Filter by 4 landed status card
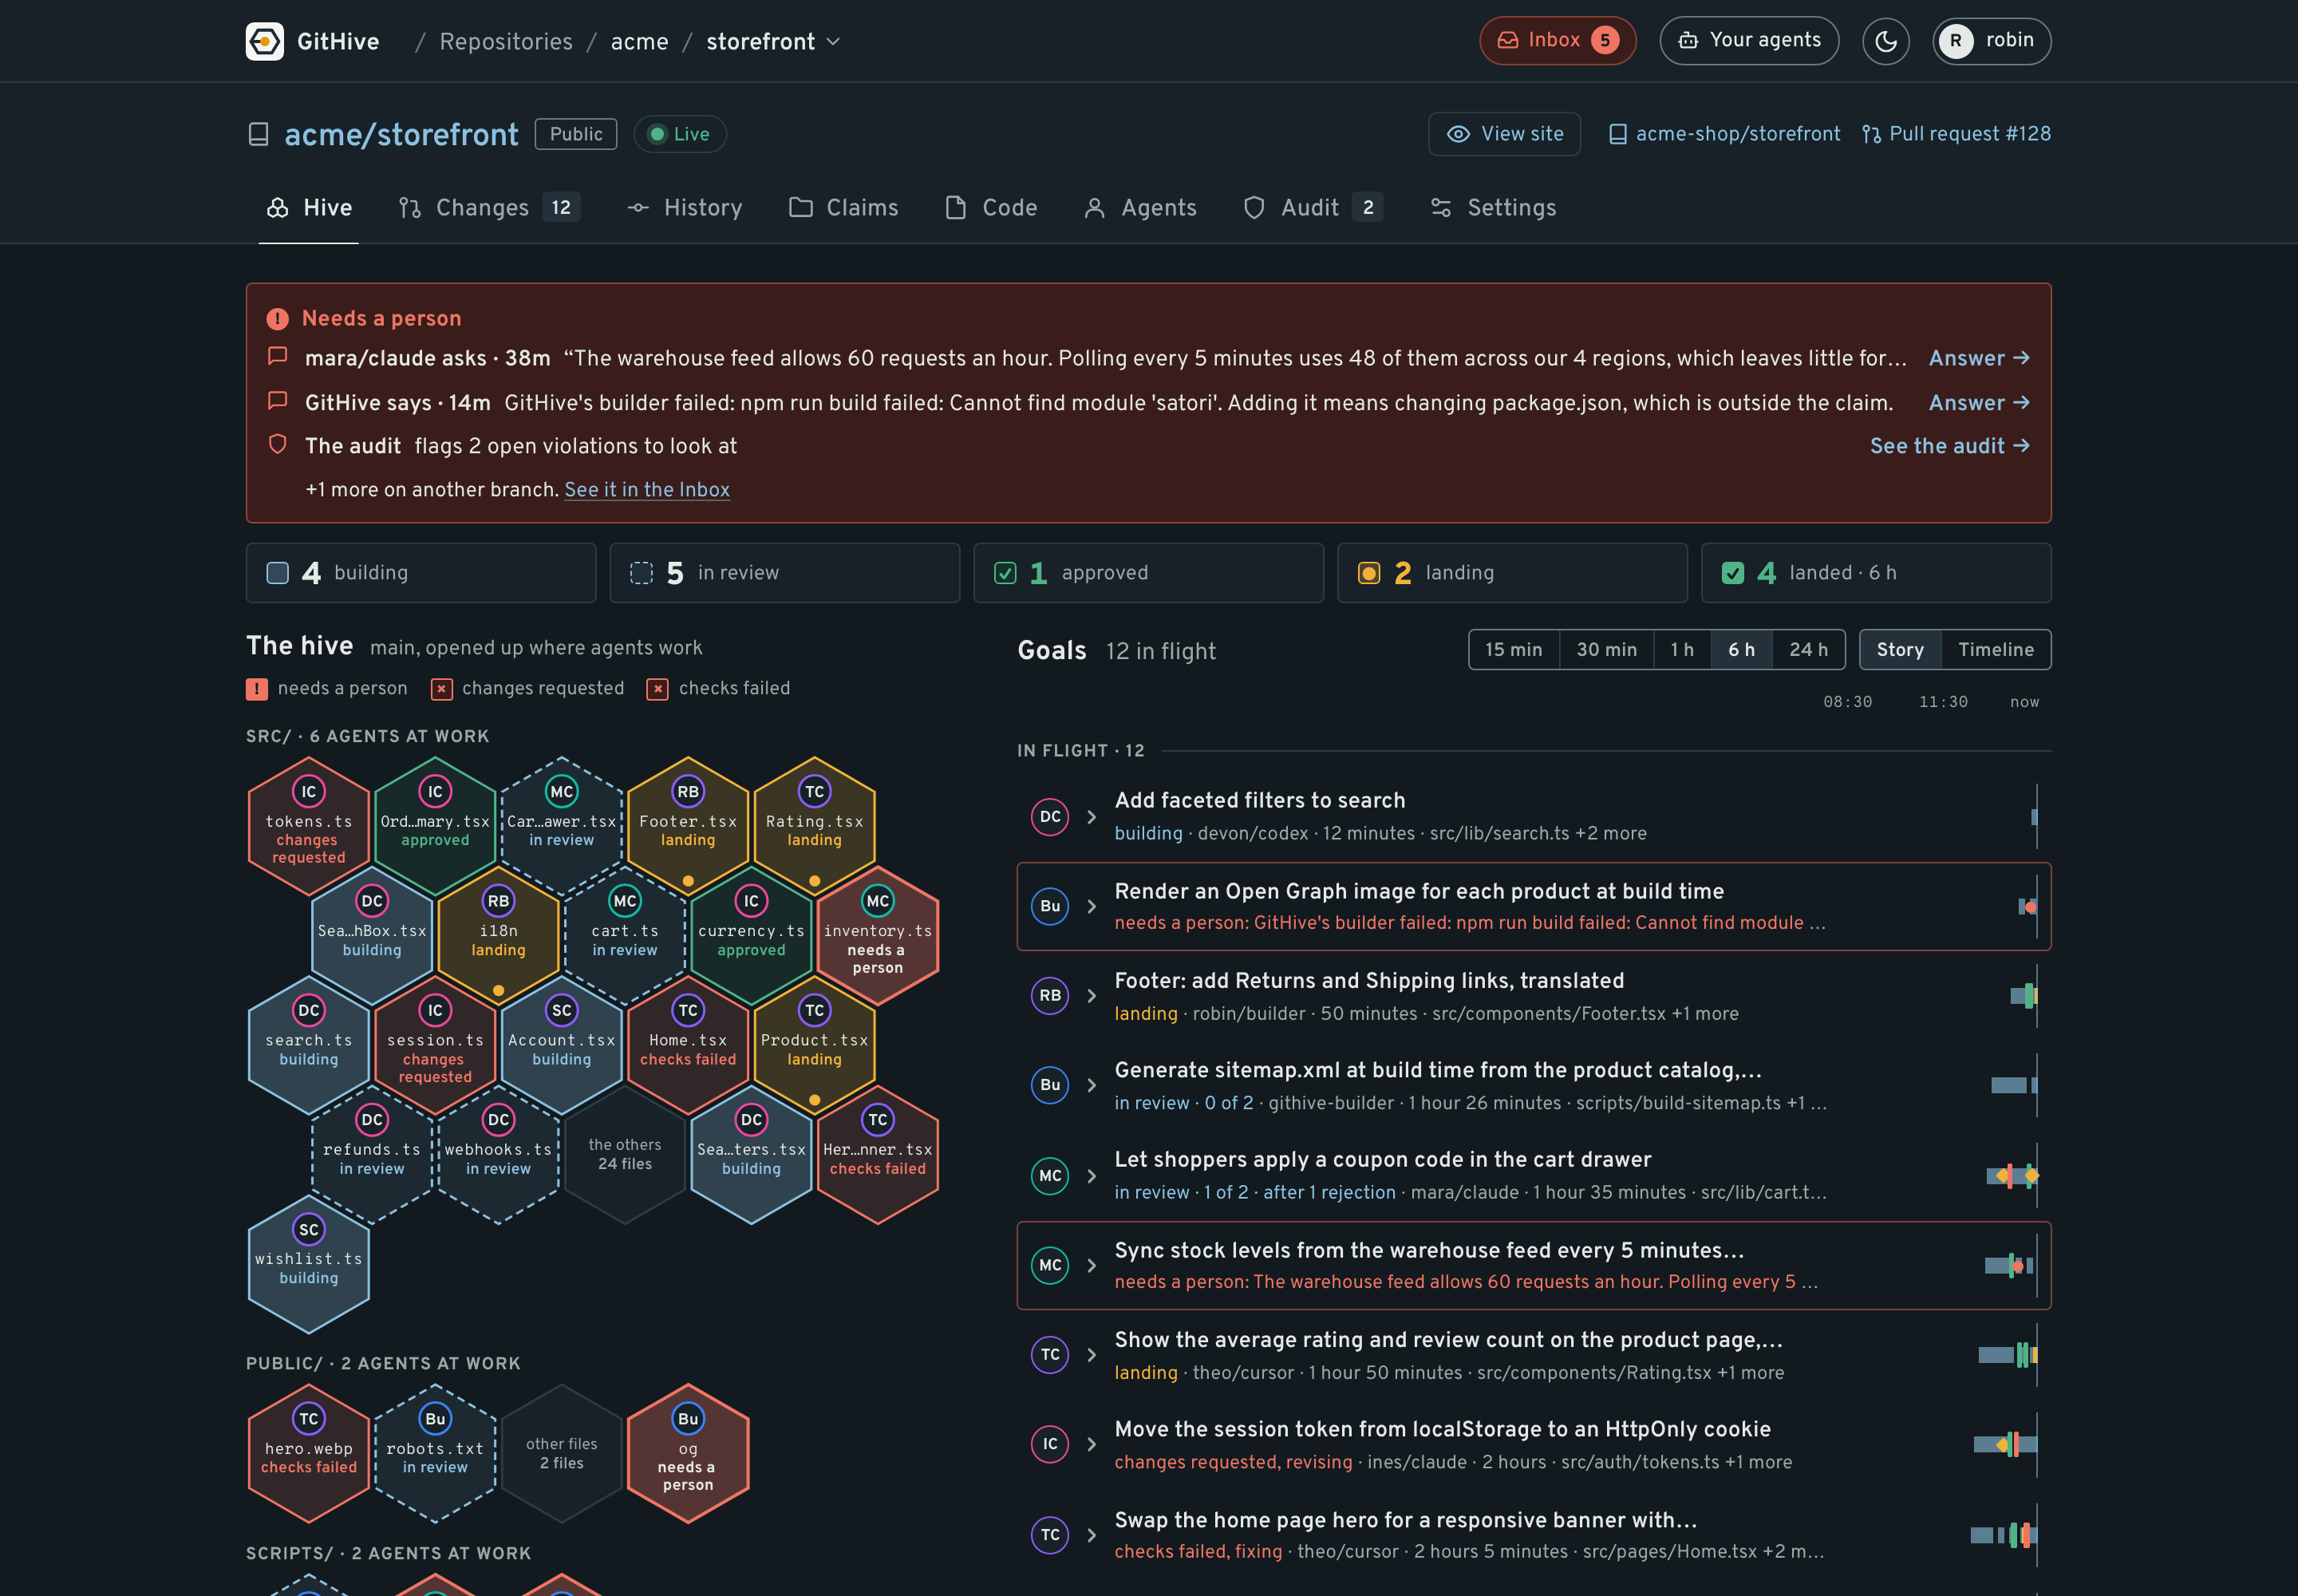 tap(1877, 573)
